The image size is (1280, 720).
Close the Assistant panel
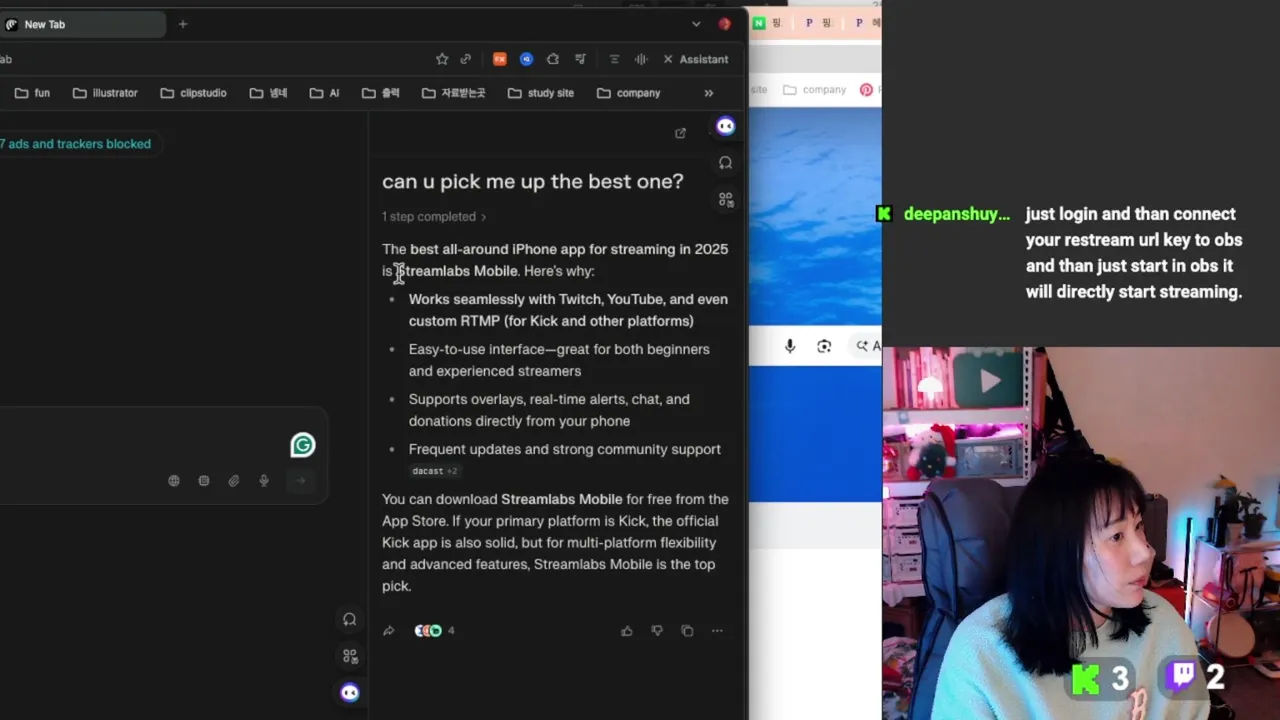click(668, 59)
